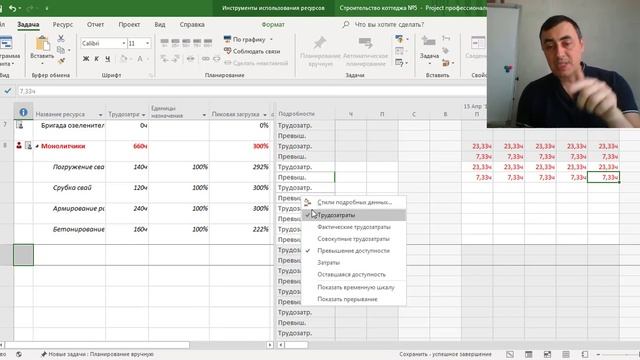Viewport: 640px width, 360px height.
Task: Click the Resource Sheet view status bar icon
Action: coord(566,354)
